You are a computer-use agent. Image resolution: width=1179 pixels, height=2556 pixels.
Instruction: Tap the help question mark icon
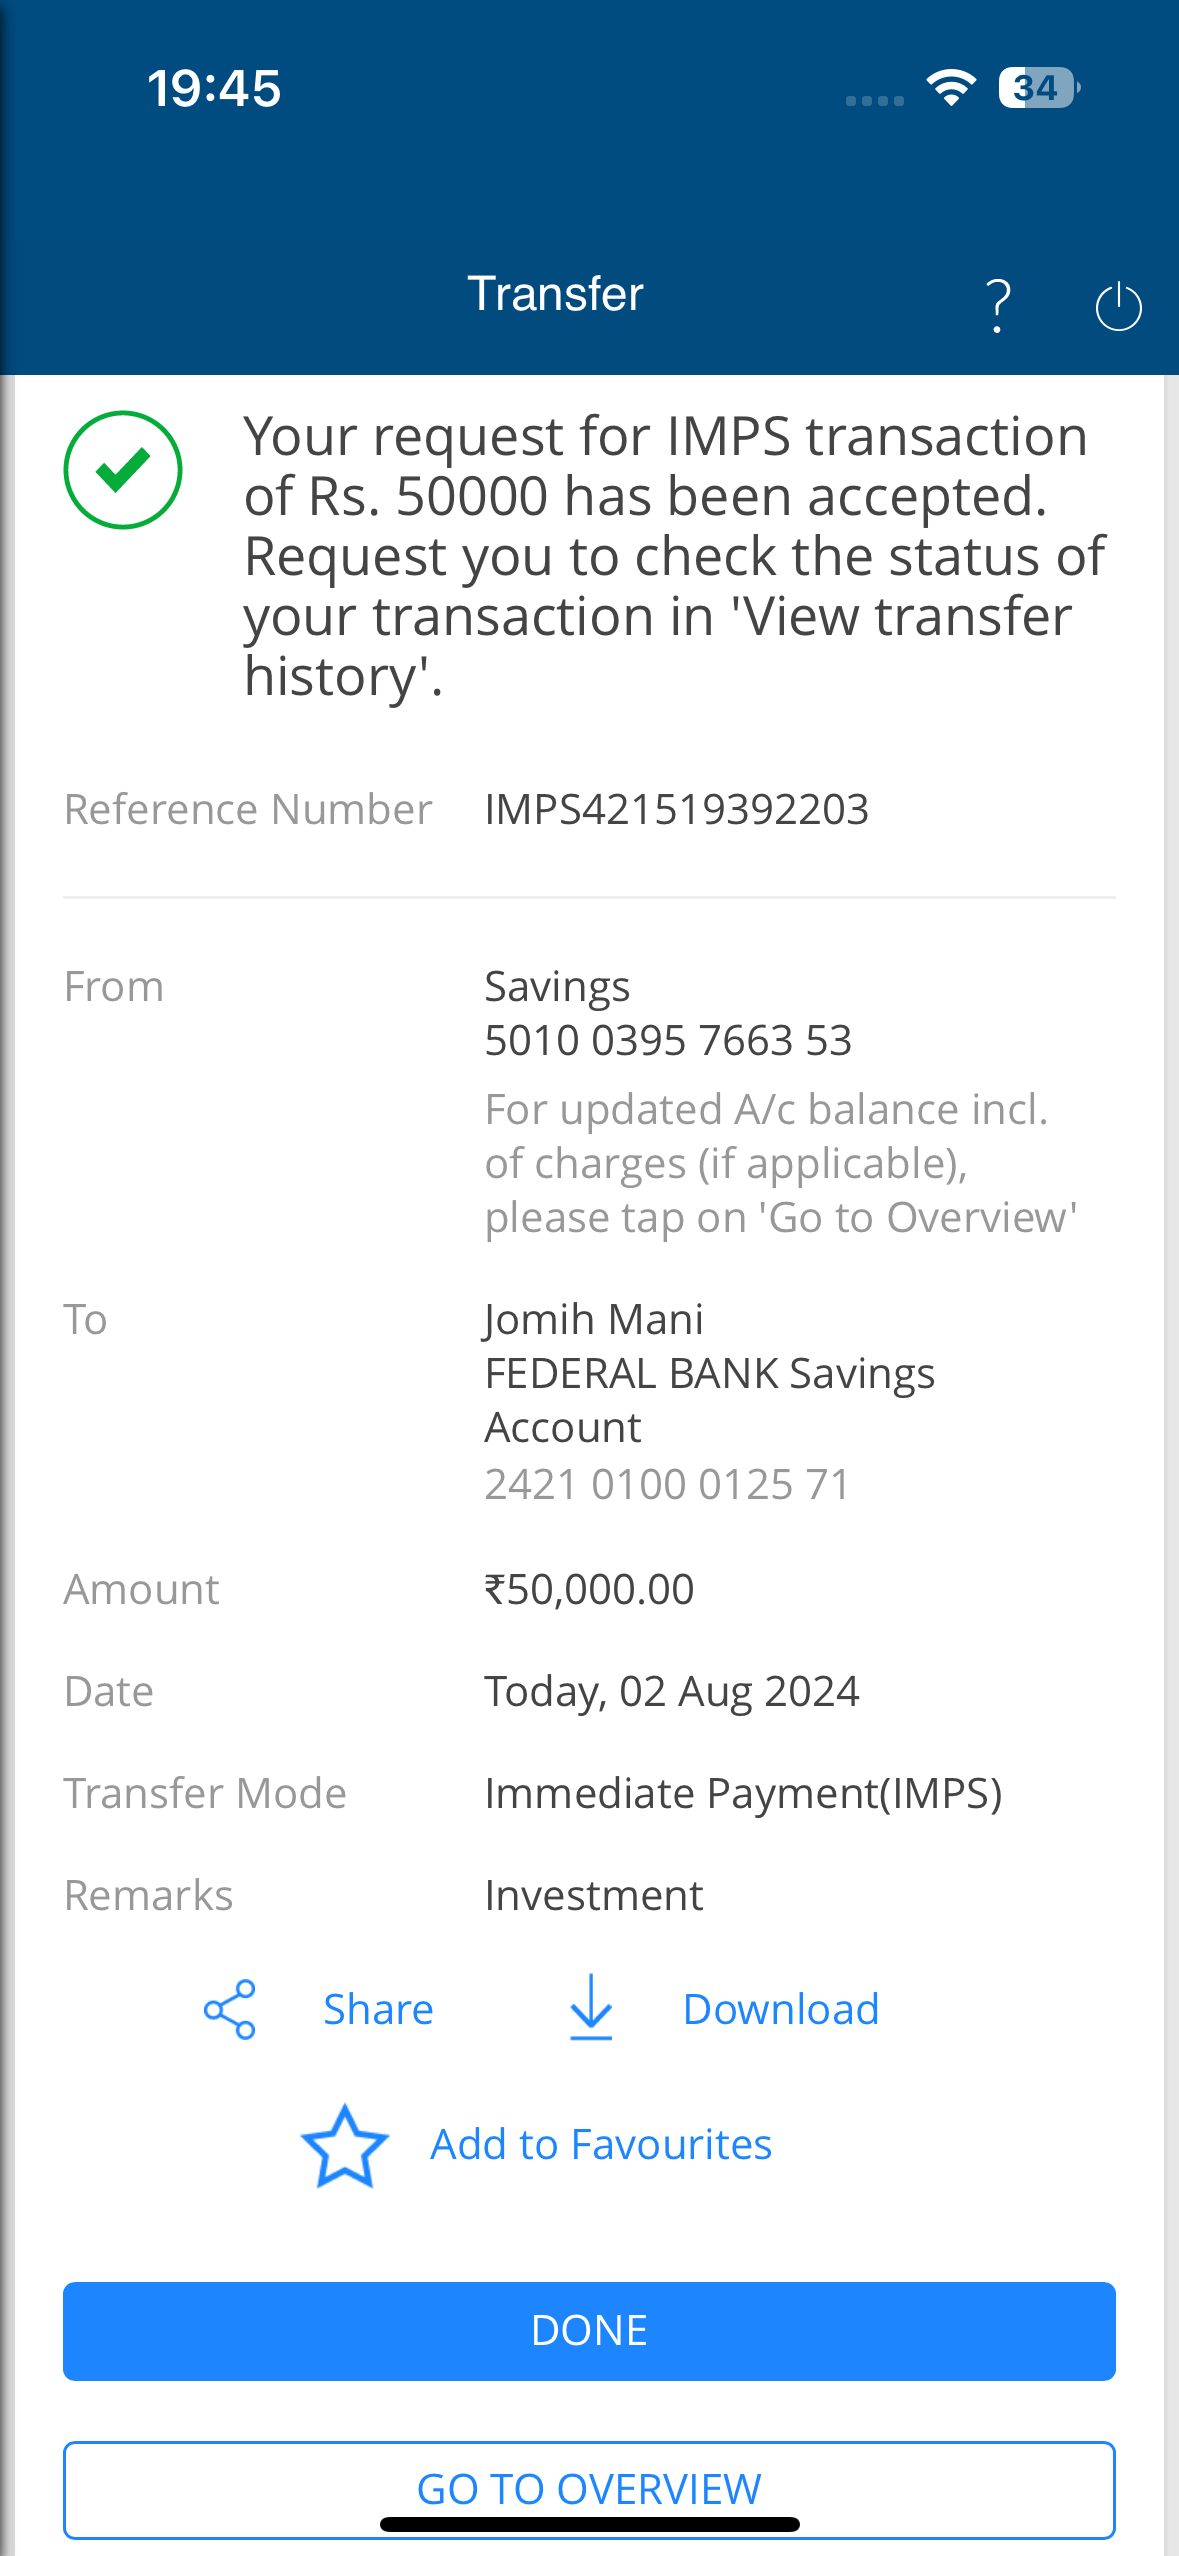[x=997, y=305]
